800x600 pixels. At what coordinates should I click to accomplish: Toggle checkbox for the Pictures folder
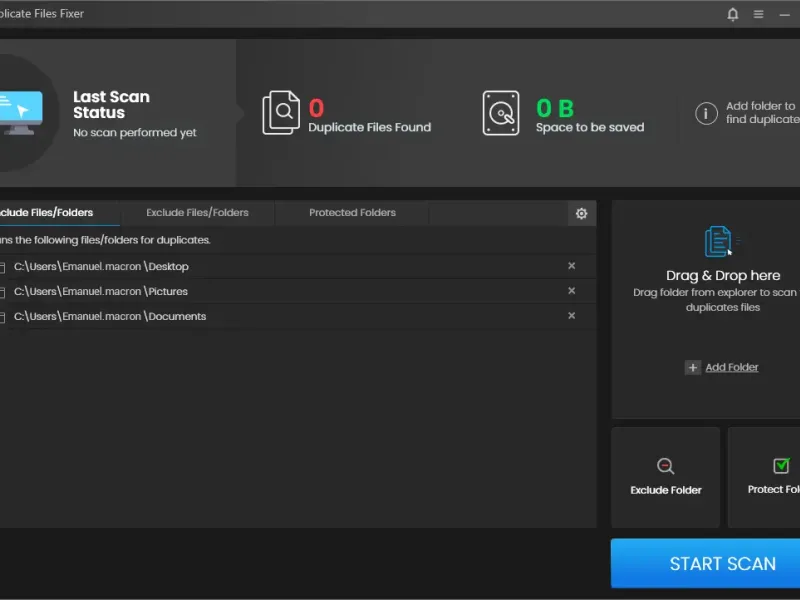pyautogui.click(x=2, y=292)
